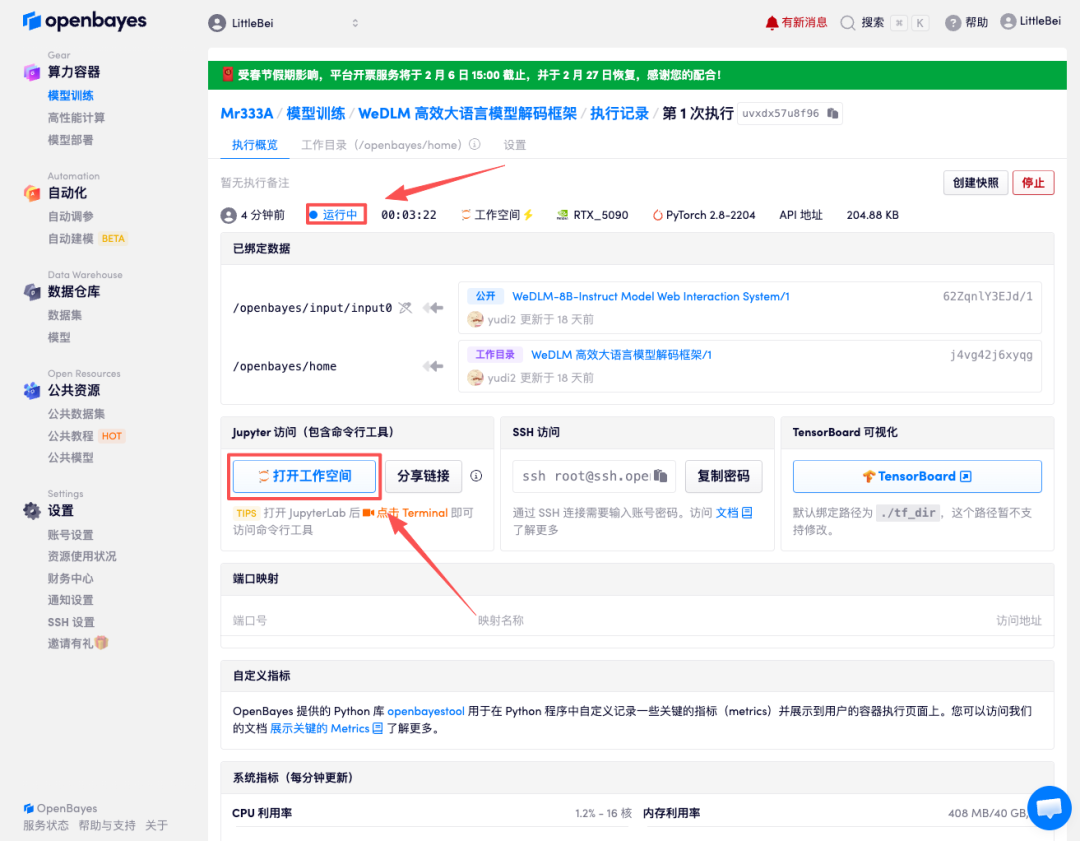Click the help question mark icon

point(953,23)
